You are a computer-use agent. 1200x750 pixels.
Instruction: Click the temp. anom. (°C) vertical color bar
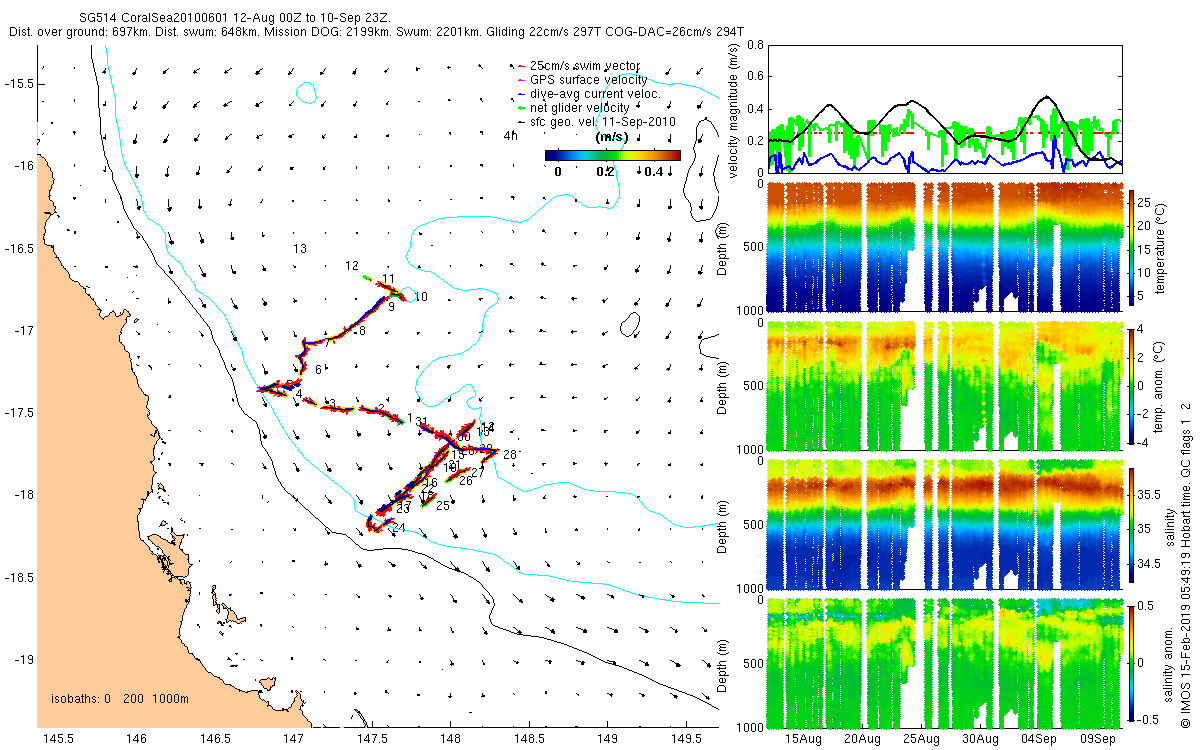1133,385
